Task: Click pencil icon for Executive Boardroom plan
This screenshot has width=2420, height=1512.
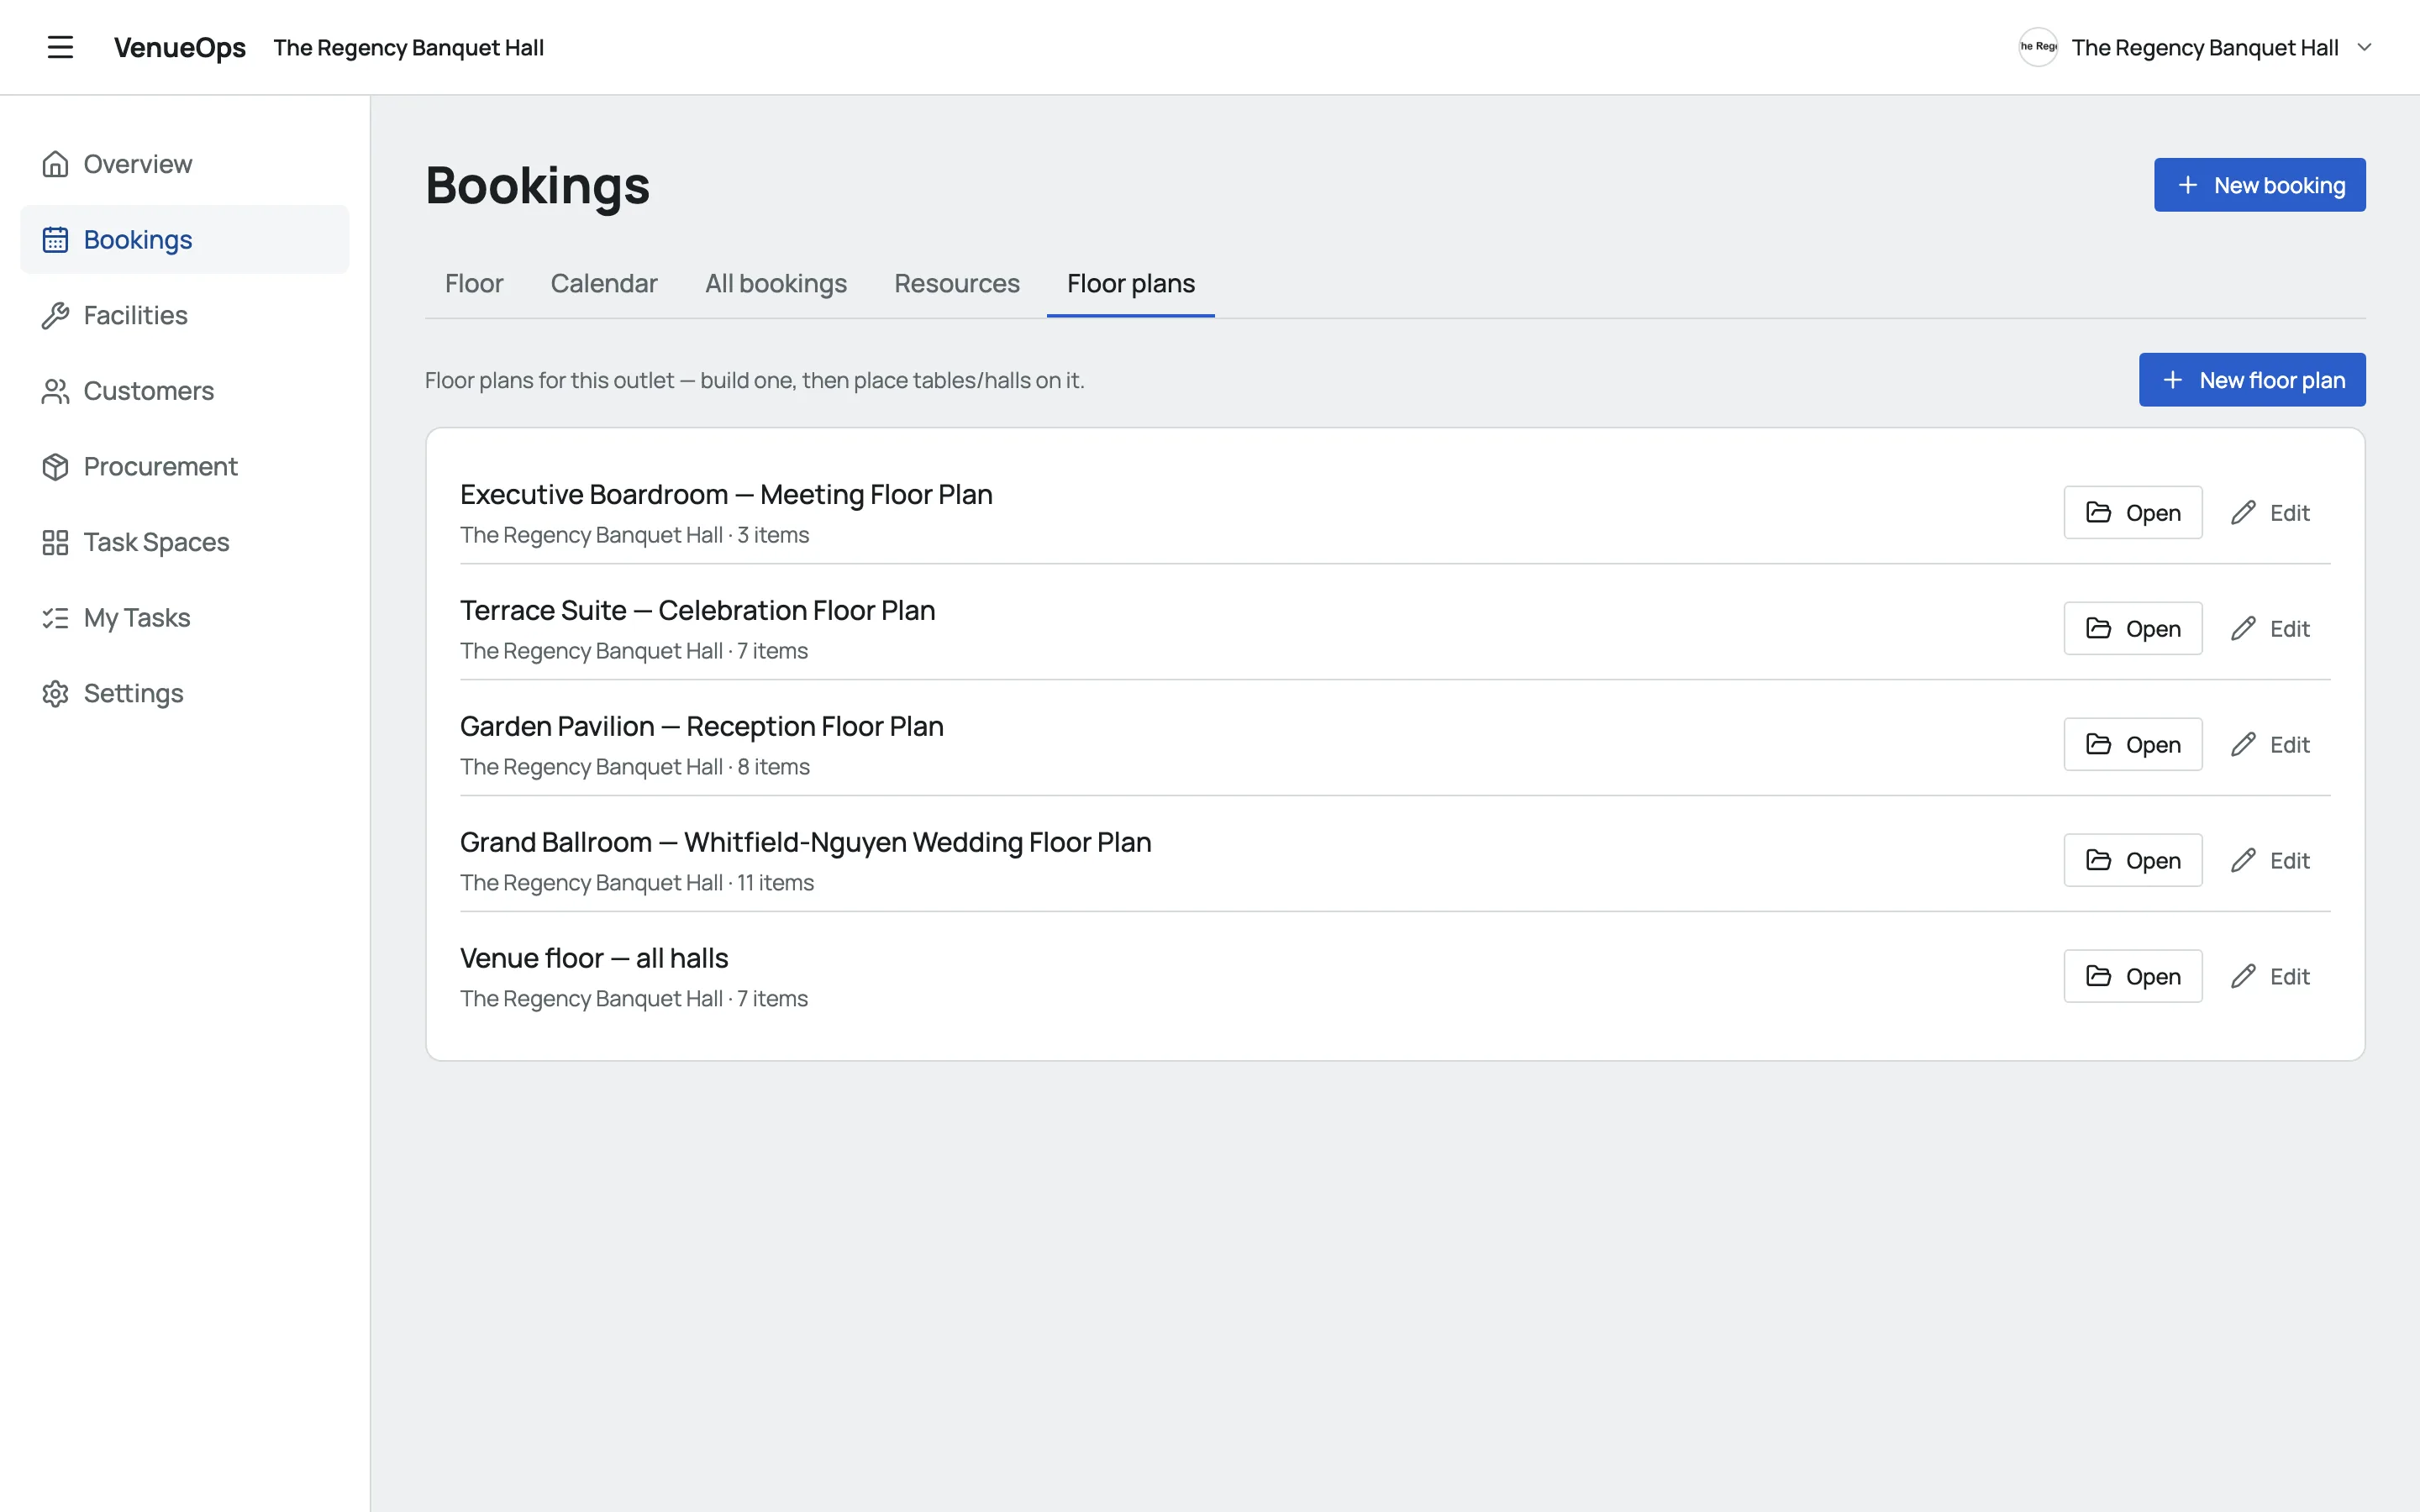Action: coord(2243,513)
